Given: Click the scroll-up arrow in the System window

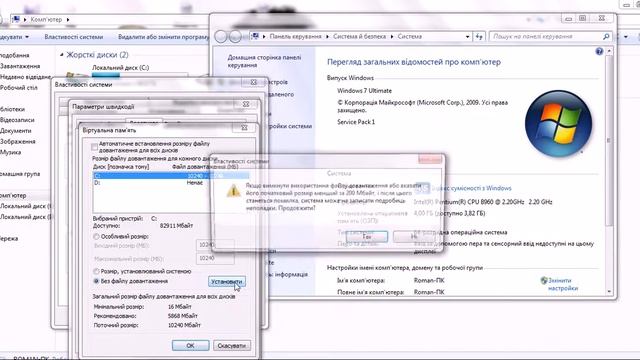Looking at the screenshot, I should click(609, 51).
